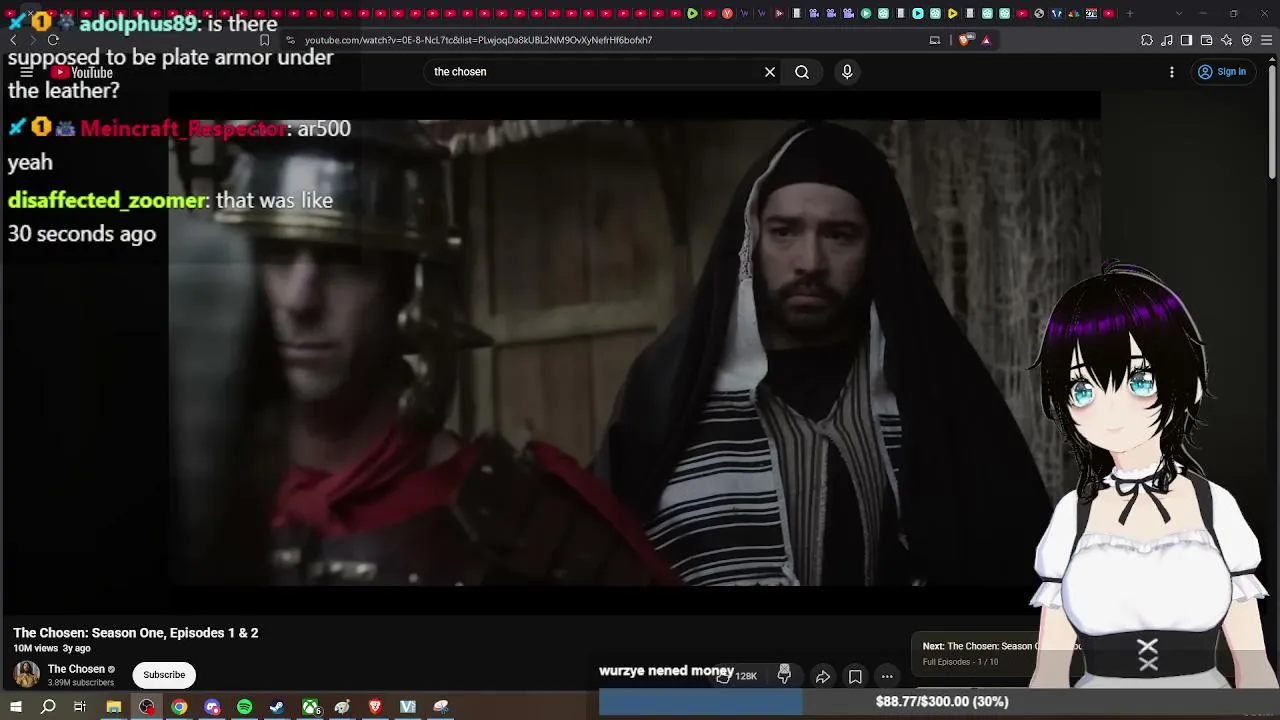The width and height of the screenshot is (1280, 720).
Task: Select the YouTube URL in the address bar
Action: [478, 40]
